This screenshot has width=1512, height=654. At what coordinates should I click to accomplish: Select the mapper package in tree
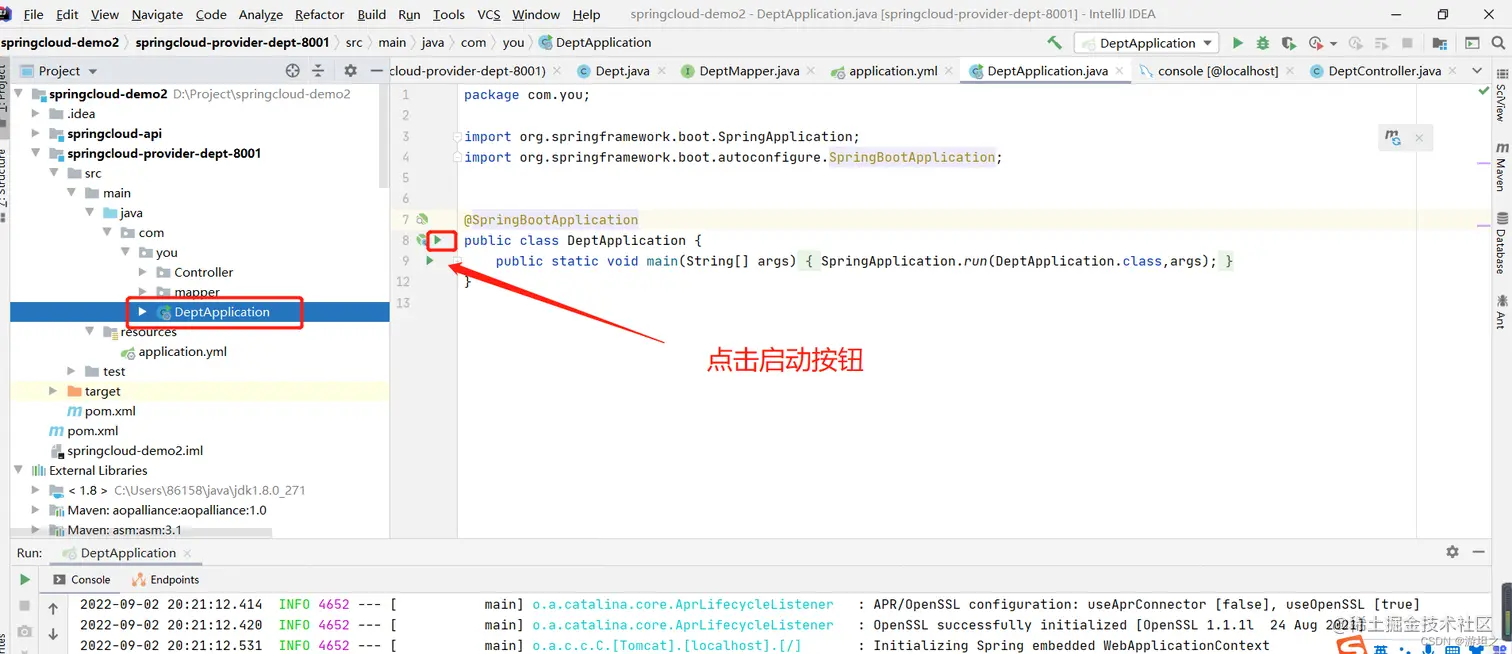pos(197,292)
